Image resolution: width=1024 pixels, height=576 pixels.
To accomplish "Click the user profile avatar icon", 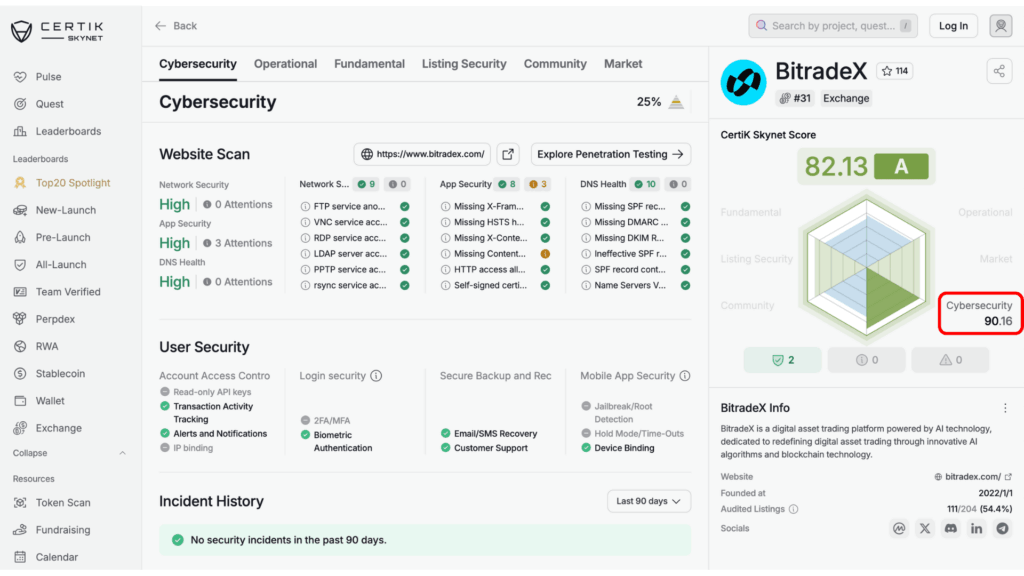I will (x=1000, y=26).
